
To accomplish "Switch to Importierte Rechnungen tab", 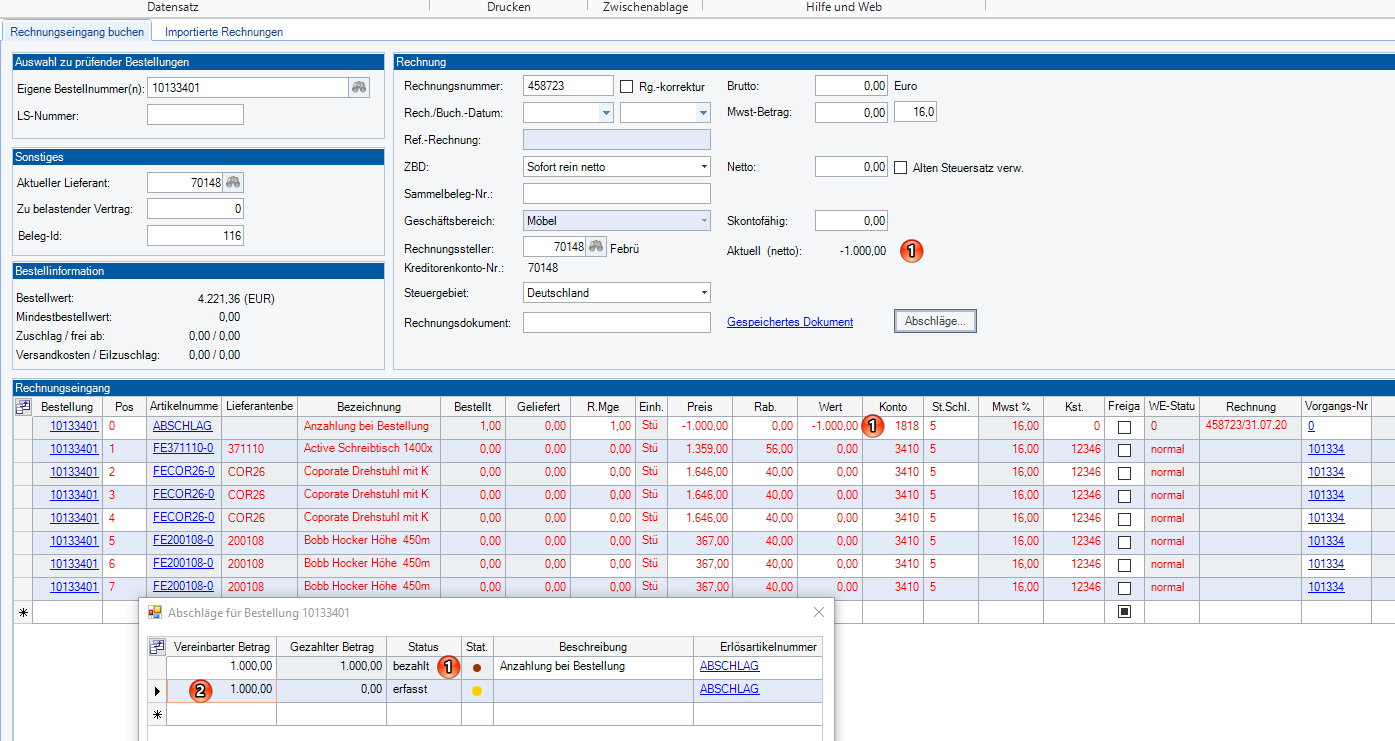I will tap(224, 32).
